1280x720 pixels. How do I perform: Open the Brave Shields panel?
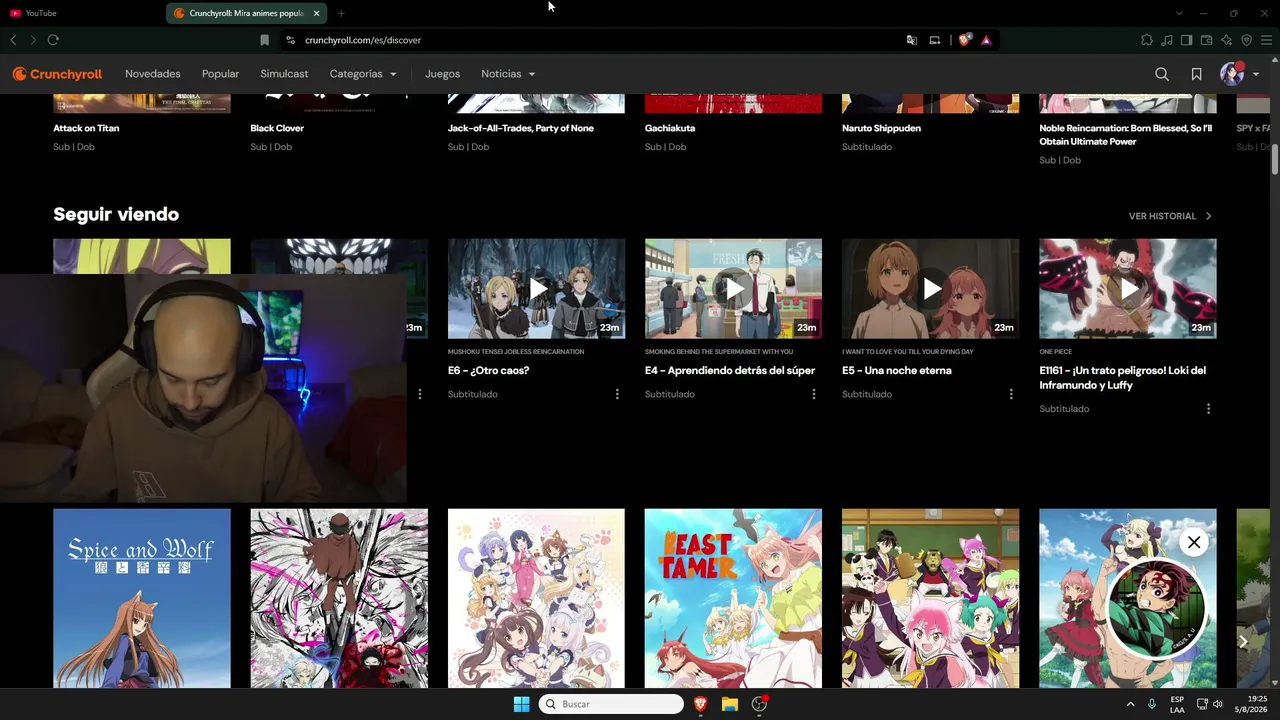[x=965, y=40]
